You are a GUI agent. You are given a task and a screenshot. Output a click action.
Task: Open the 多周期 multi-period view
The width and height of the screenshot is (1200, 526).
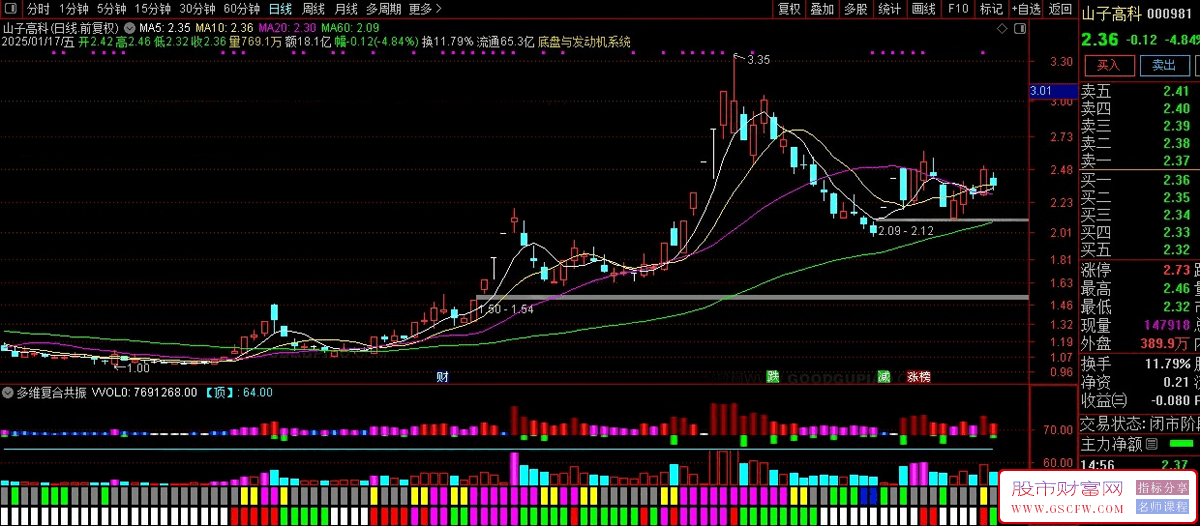(x=384, y=9)
